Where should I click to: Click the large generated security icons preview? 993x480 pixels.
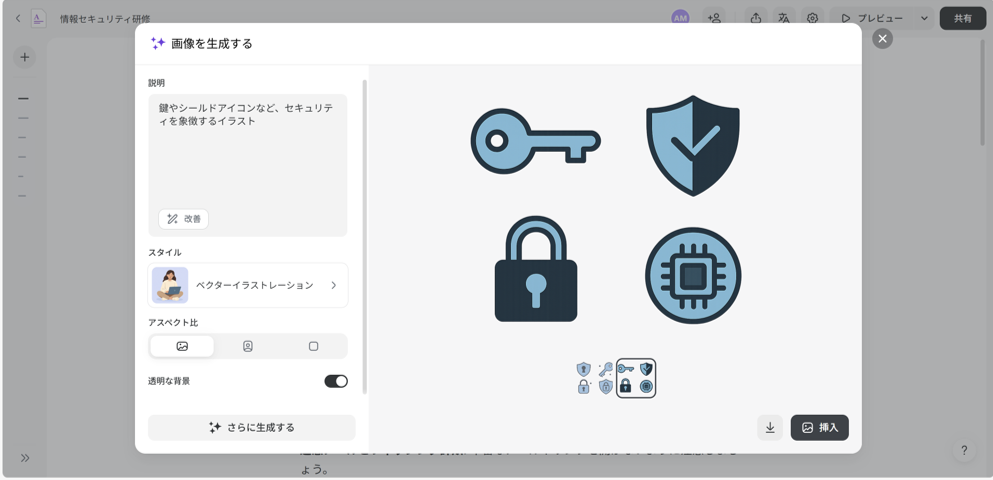coord(605,209)
